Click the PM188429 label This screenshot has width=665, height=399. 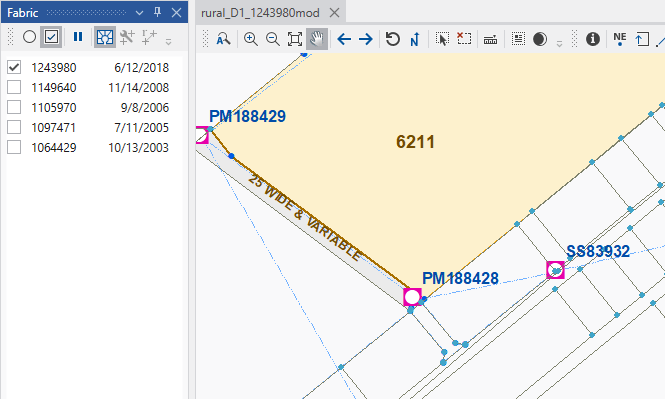tap(247, 116)
